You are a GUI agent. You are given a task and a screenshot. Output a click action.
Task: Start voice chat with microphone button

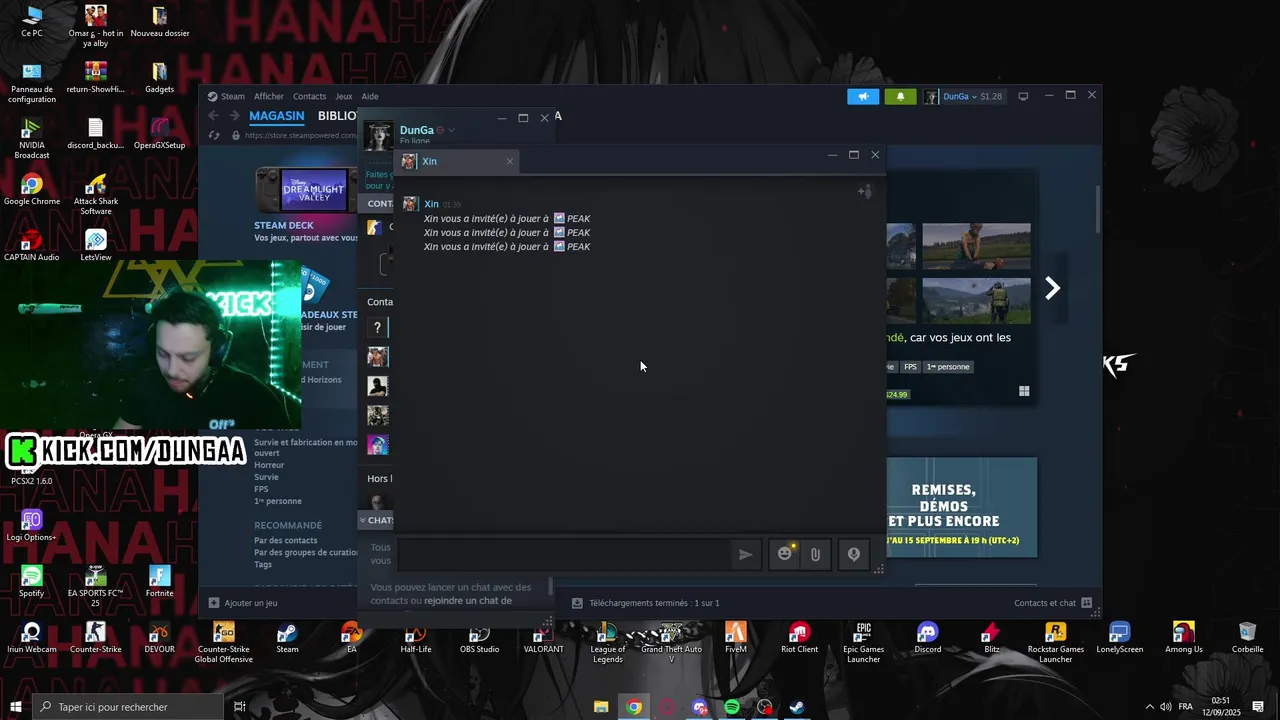(854, 554)
